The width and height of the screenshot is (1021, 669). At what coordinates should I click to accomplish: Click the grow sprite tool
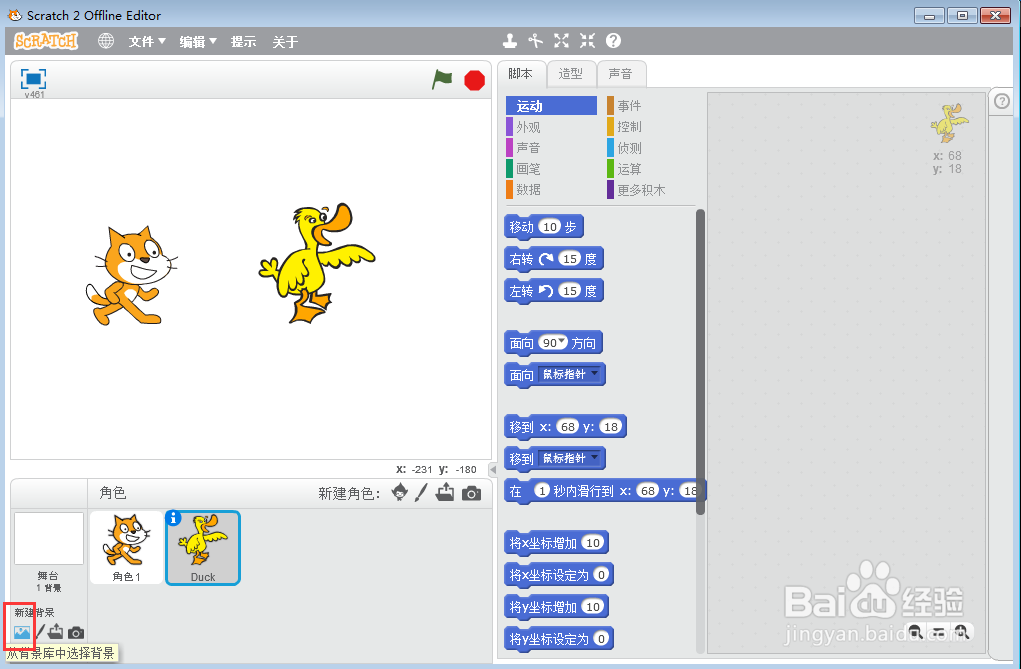click(561, 41)
